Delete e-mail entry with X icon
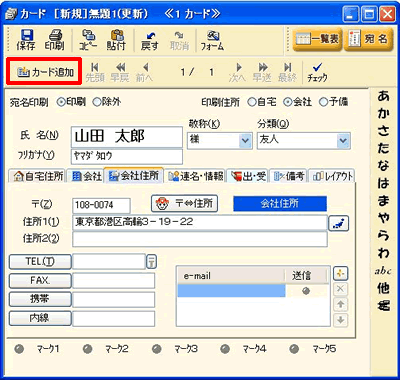Image resolution: width=400 pixels, height=380 pixels. point(340,289)
